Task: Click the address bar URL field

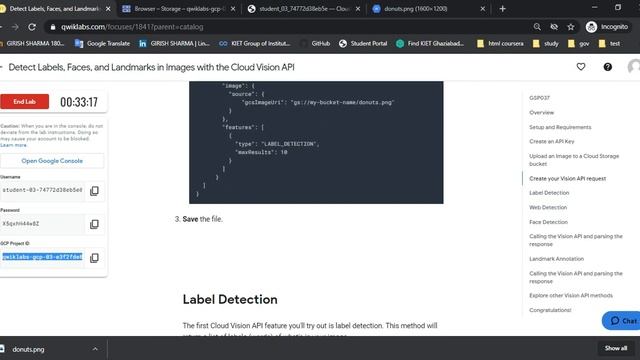Action: (x=286, y=27)
